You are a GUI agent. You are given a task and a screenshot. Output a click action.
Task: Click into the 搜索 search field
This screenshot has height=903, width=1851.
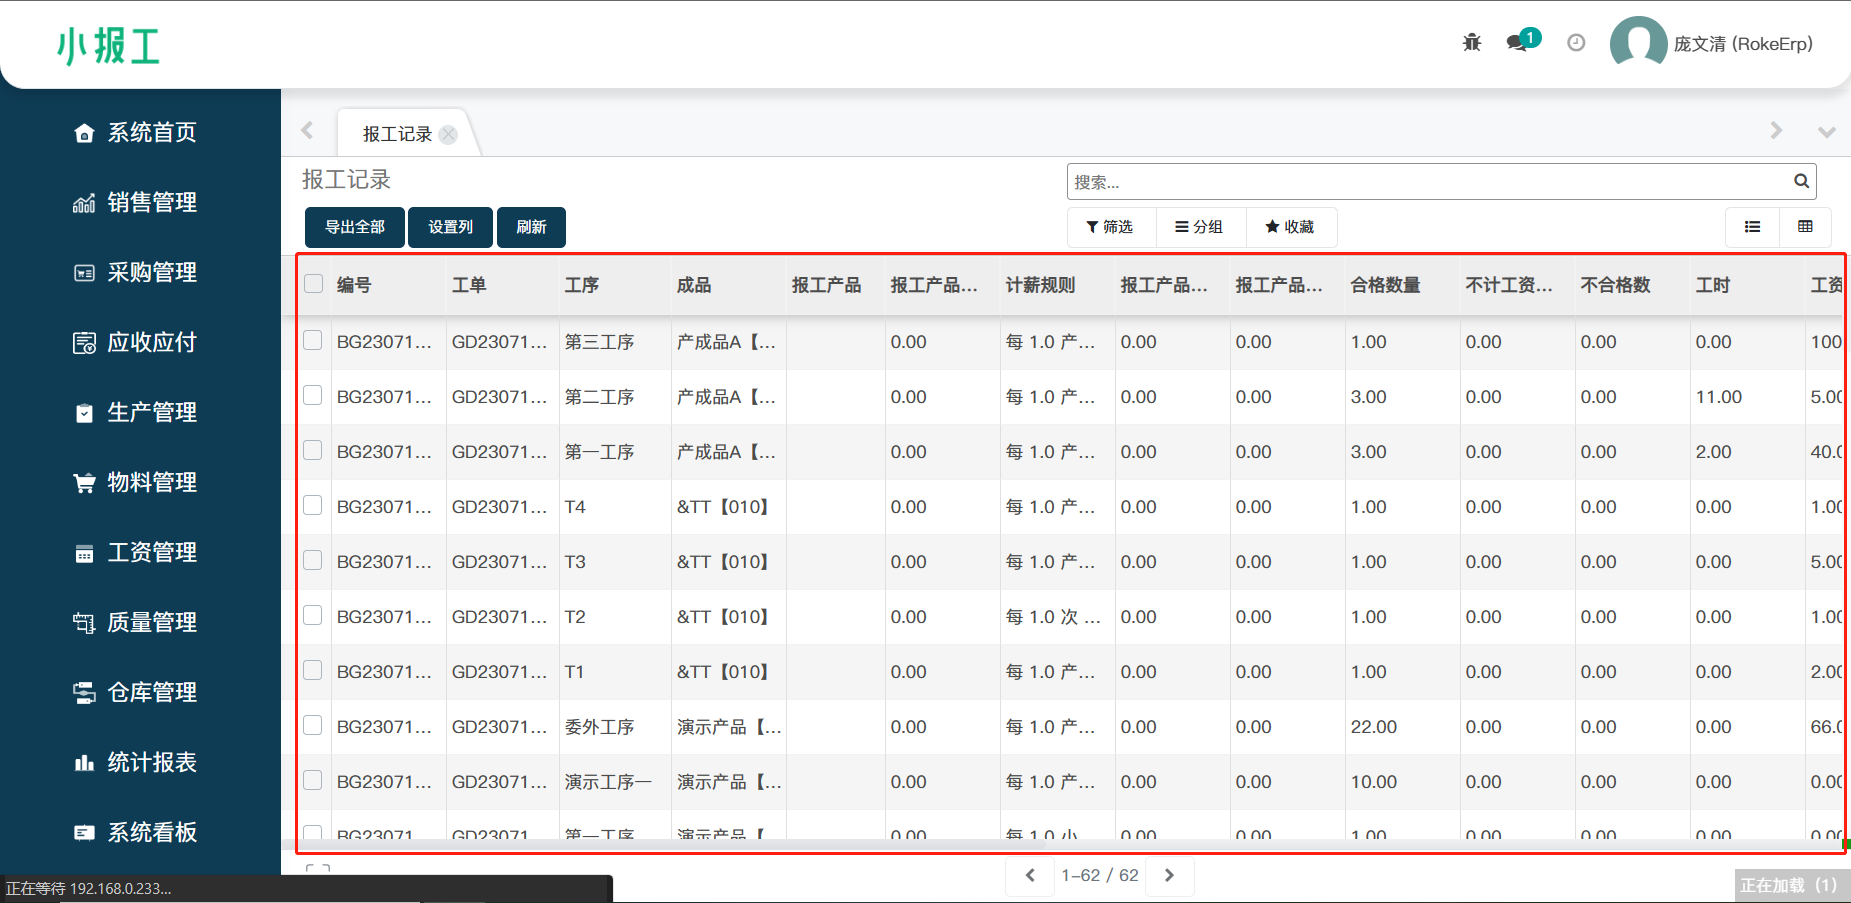[x=1428, y=182]
